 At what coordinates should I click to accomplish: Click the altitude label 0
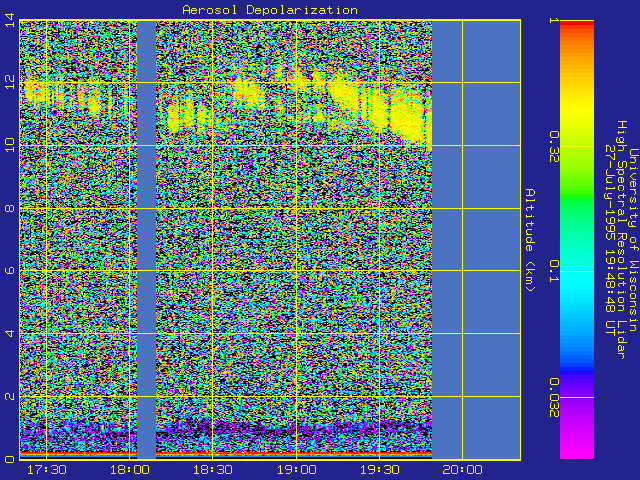[10, 459]
